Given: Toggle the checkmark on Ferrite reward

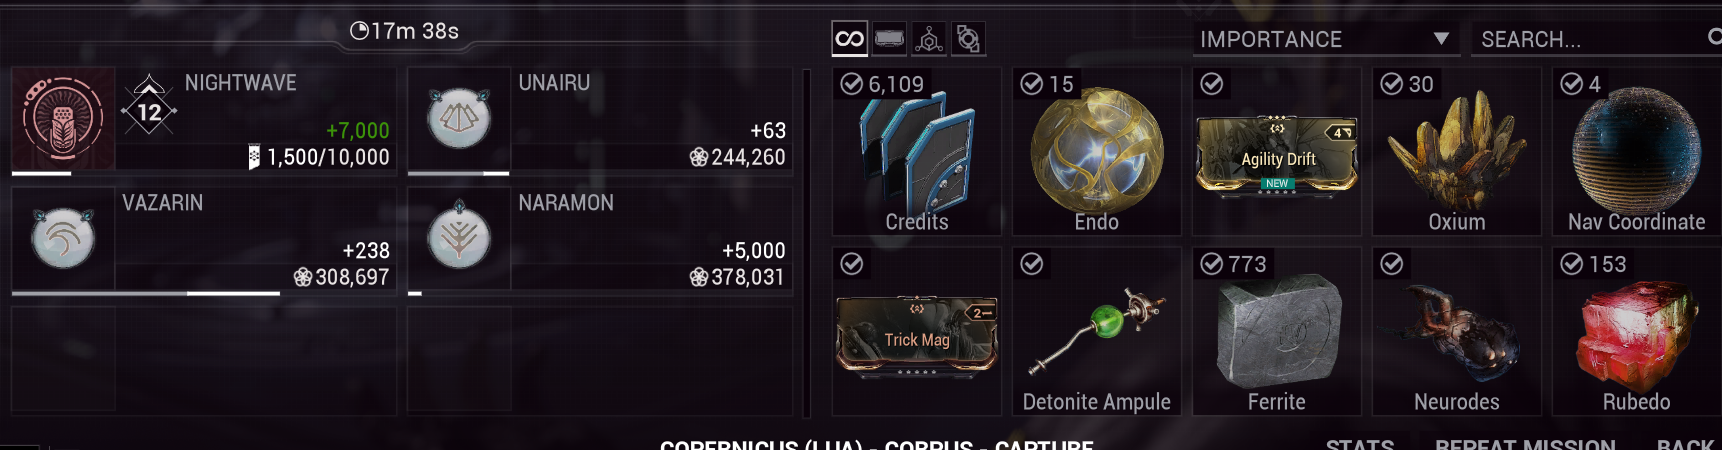Looking at the screenshot, I should pyautogui.click(x=1212, y=264).
